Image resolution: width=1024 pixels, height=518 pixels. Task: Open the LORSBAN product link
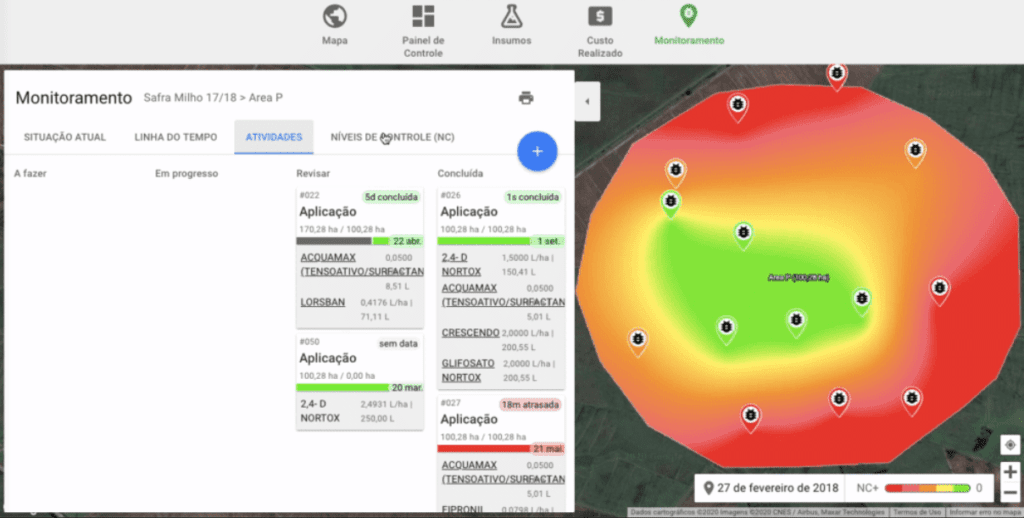322,302
